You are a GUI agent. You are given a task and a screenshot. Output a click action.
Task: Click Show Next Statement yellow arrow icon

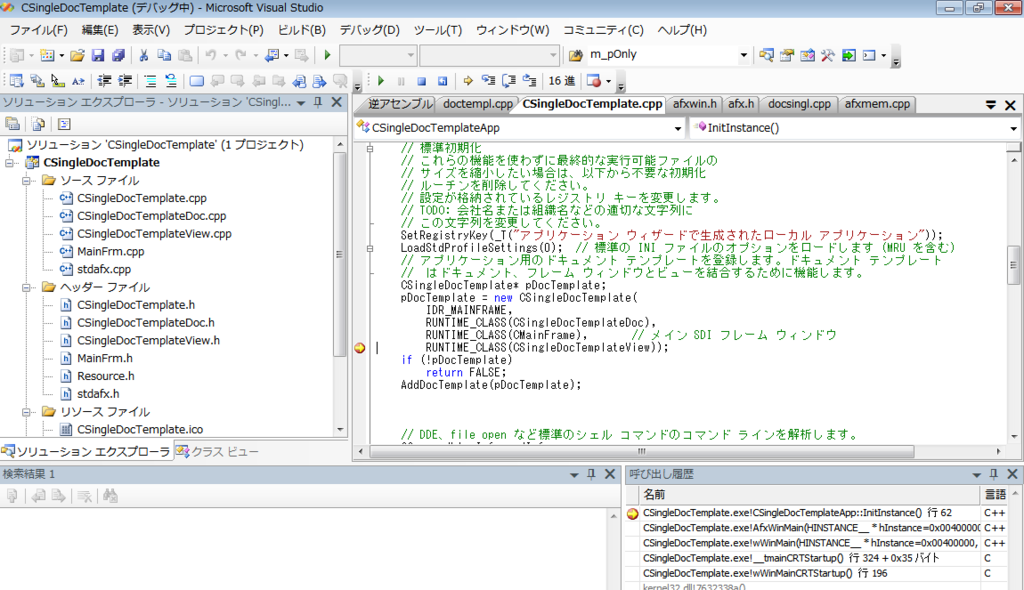coord(468,81)
